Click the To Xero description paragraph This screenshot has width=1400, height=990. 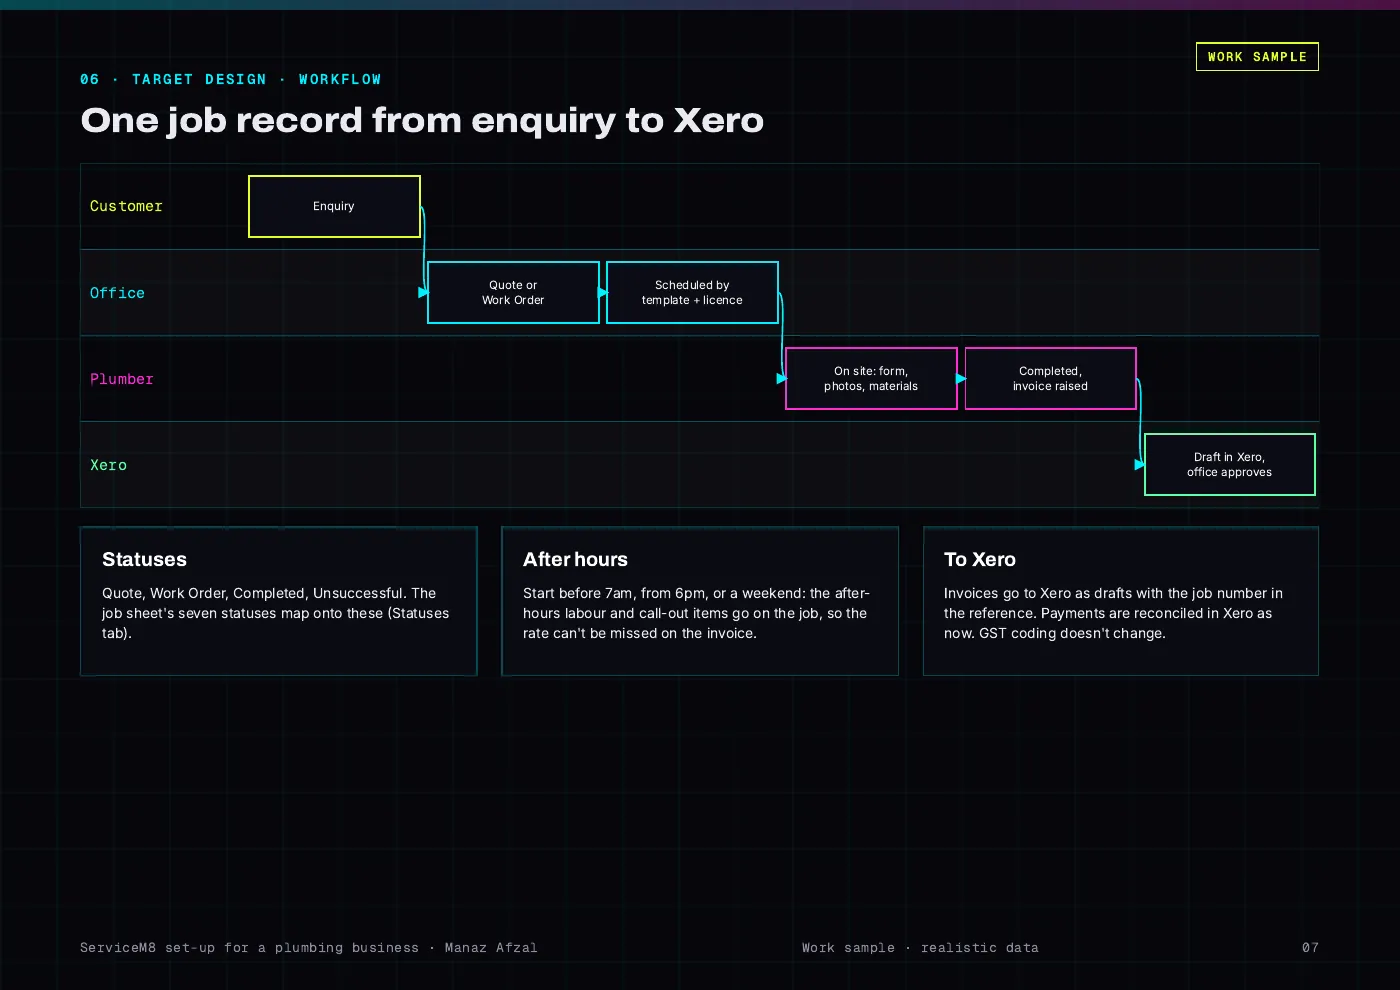(1113, 613)
